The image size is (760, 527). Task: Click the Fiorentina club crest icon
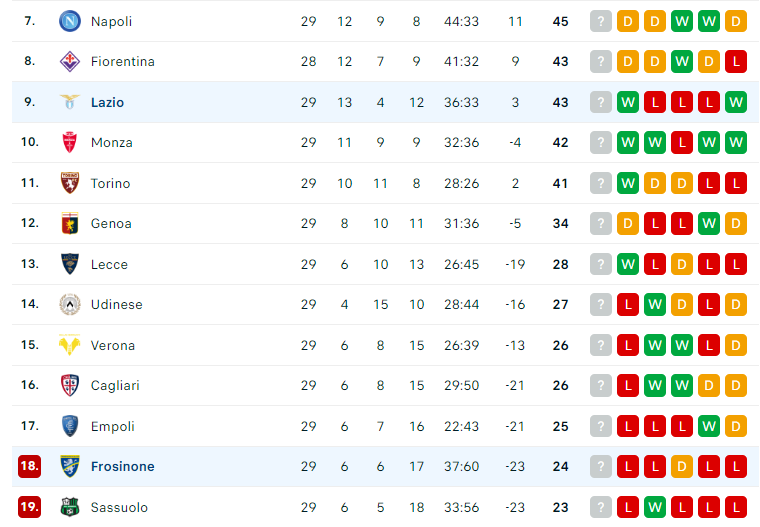70,62
